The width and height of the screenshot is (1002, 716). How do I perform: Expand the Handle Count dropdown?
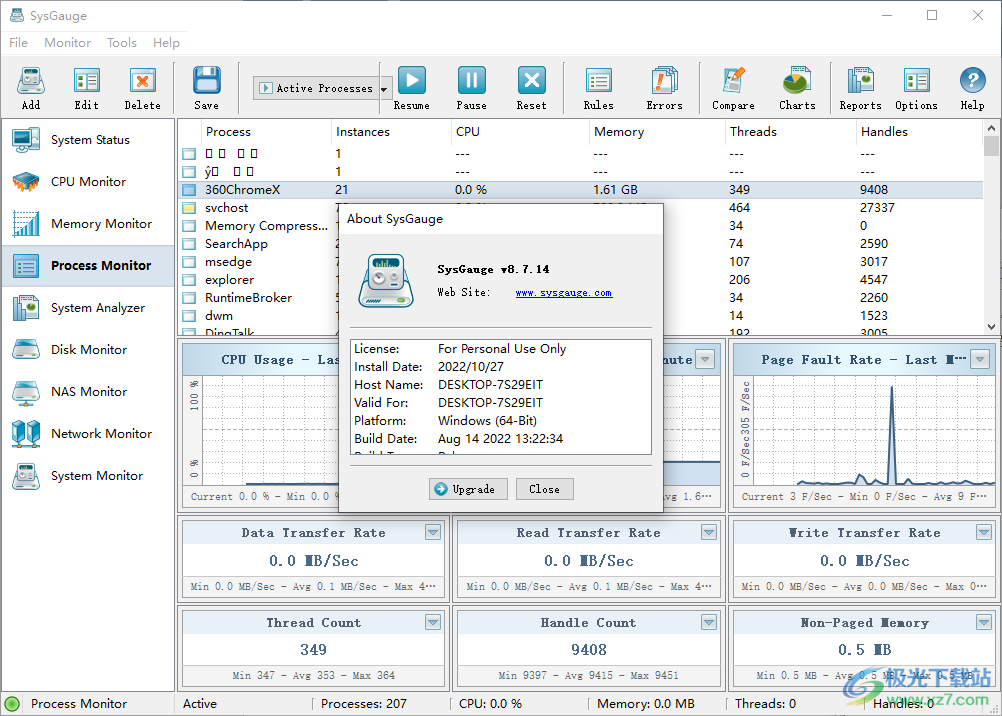tap(709, 622)
